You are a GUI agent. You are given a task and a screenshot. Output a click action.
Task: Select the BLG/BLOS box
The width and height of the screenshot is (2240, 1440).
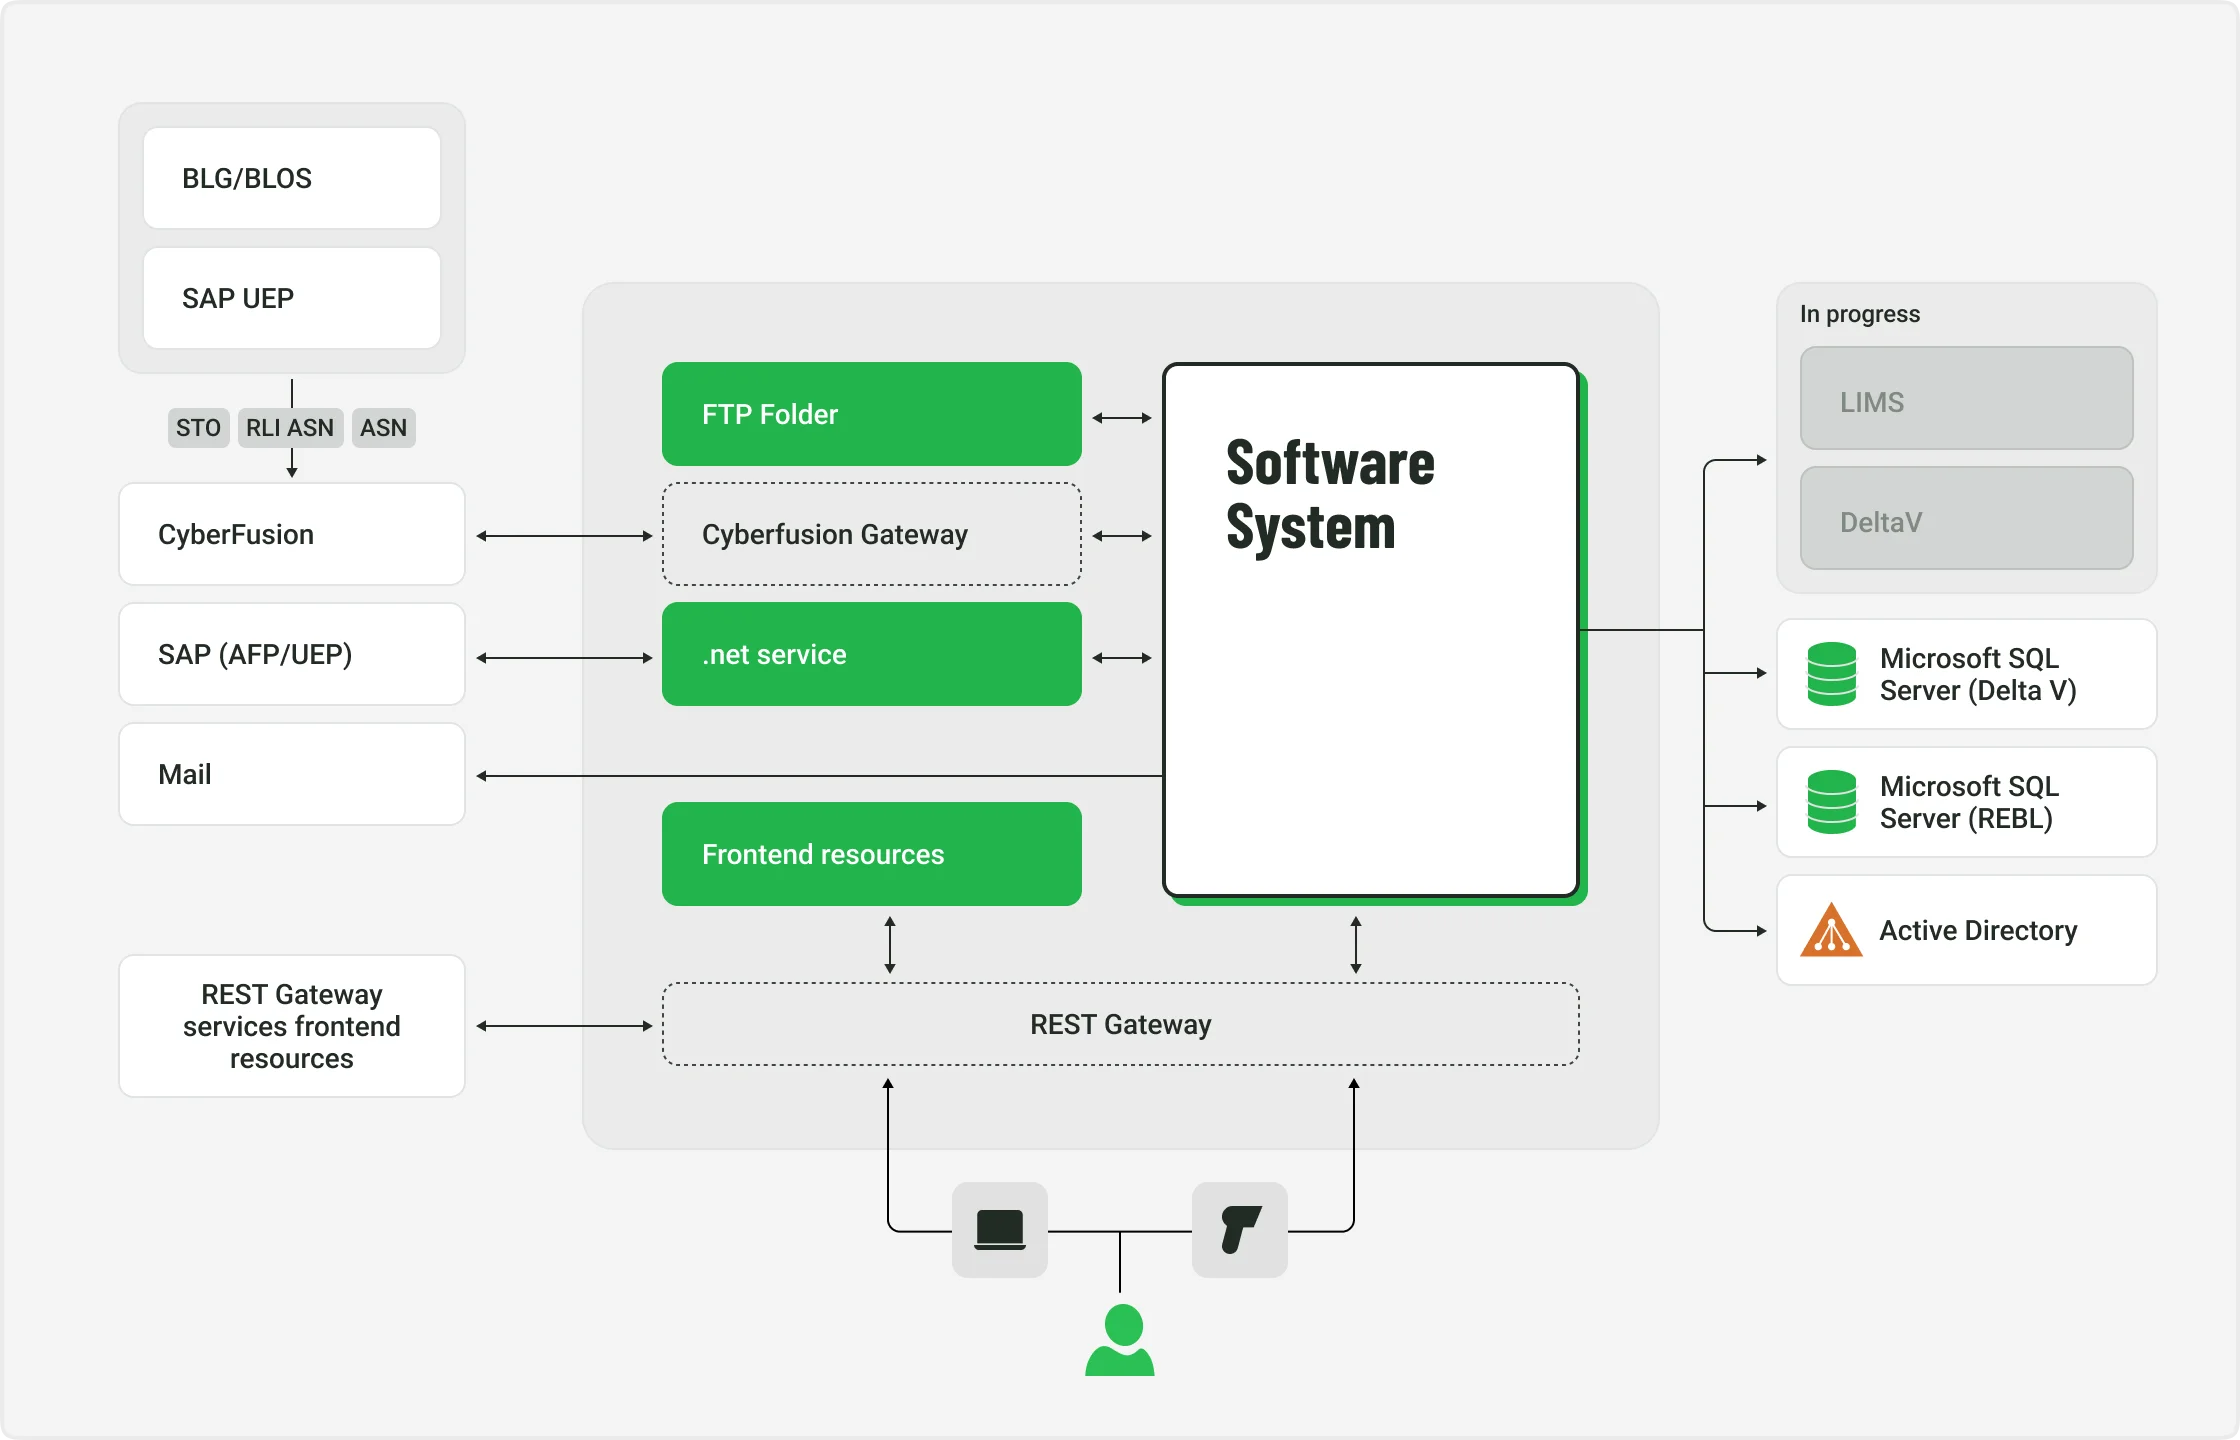pyautogui.click(x=292, y=178)
